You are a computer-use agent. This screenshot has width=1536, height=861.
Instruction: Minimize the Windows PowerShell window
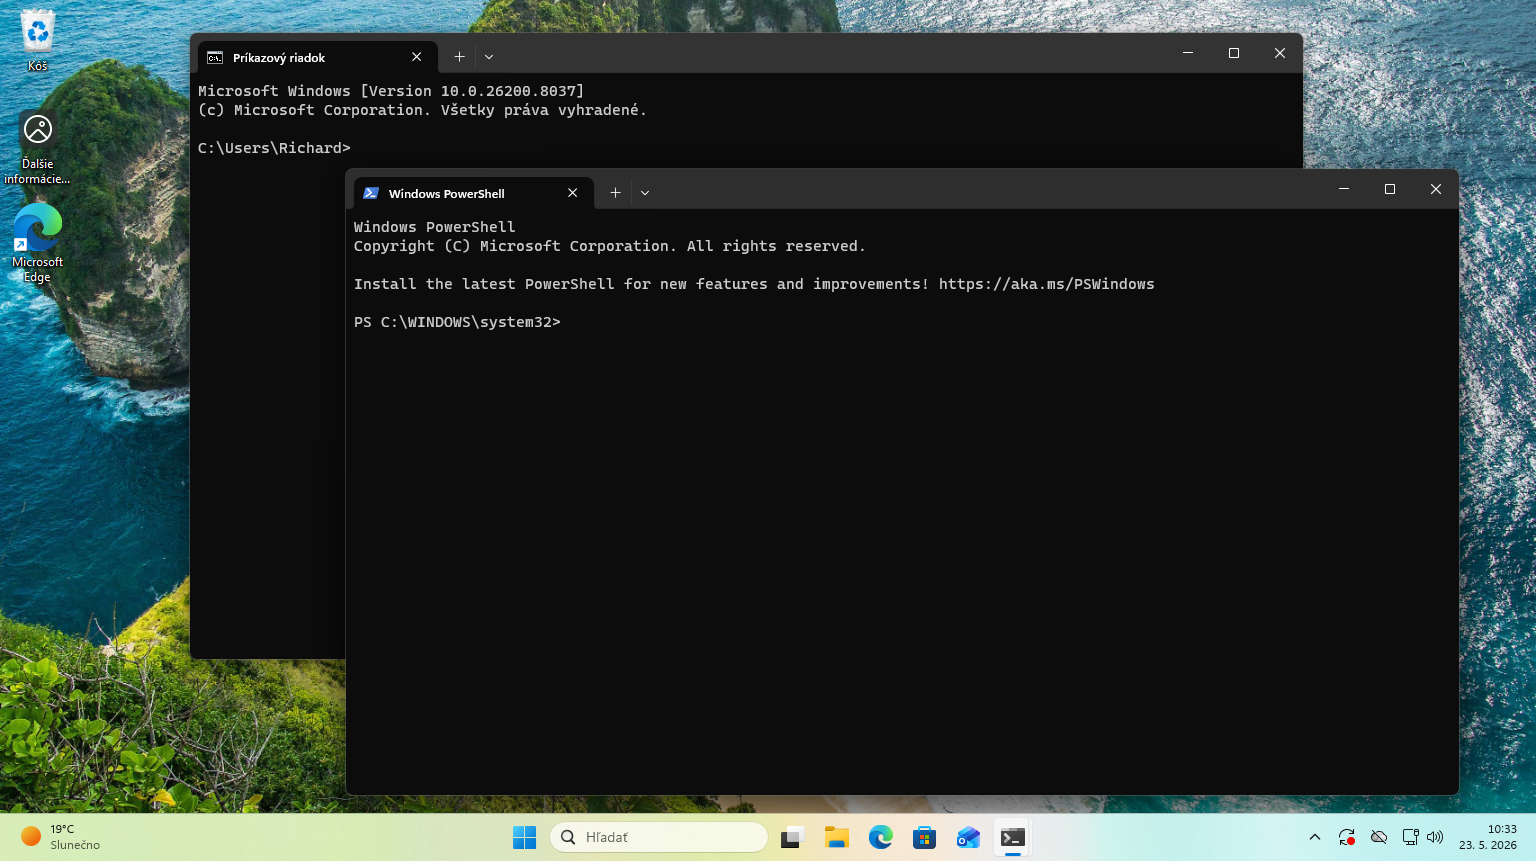click(x=1344, y=189)
